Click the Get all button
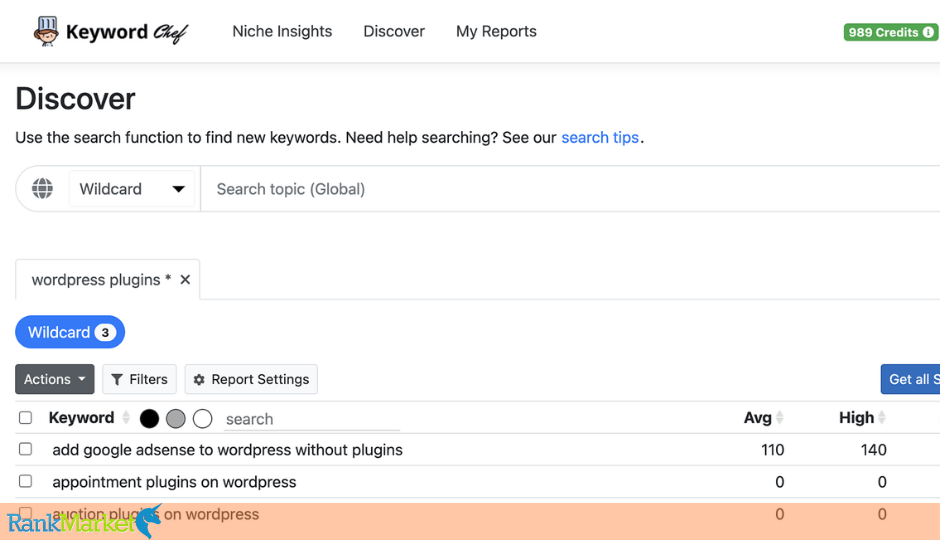This screenshot has width=940, height=540. coord(910,379)
